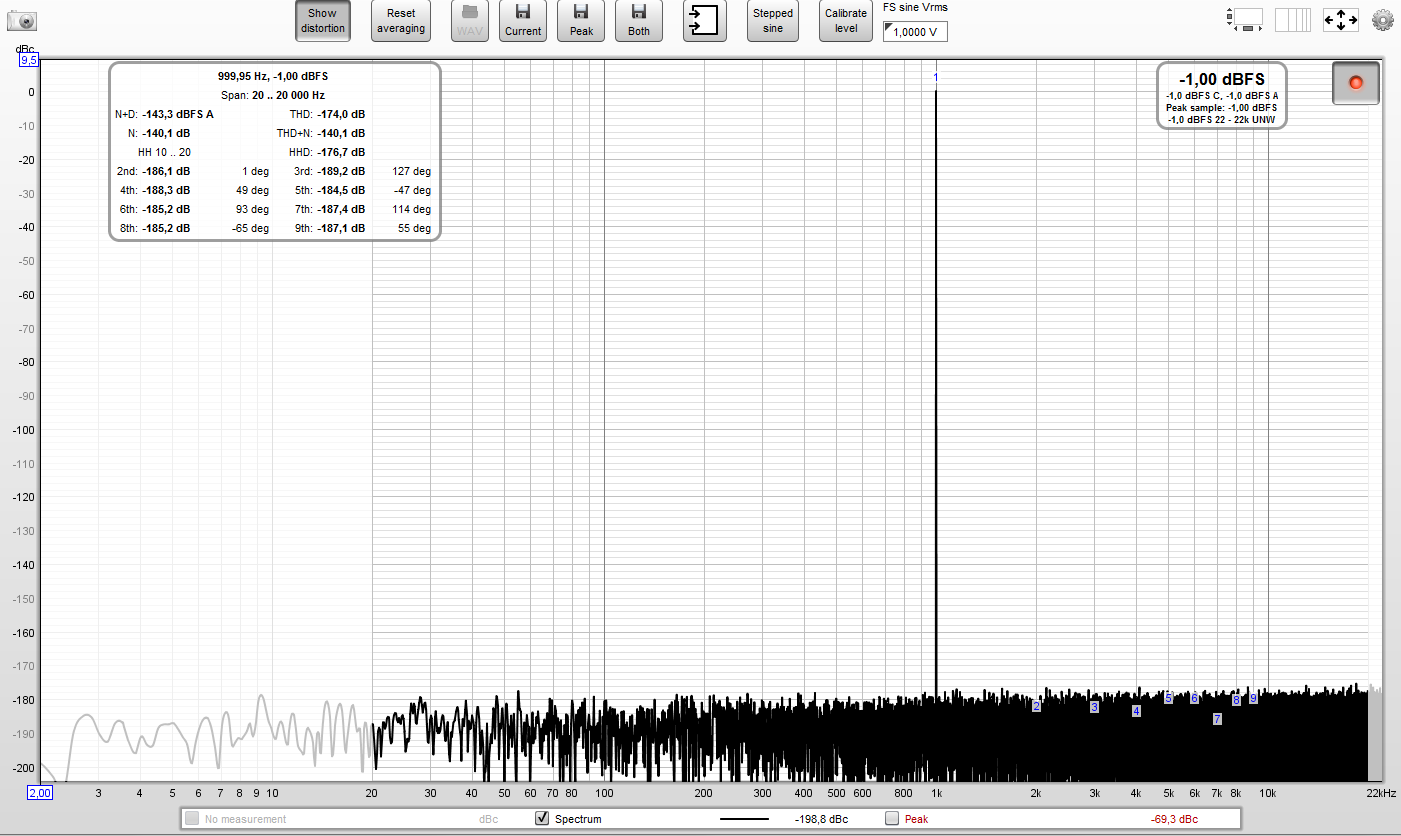The height and width of the screenshot is (836, 1401).
Task: Click the THD -174,0 dB value
Action: [341, 114]
